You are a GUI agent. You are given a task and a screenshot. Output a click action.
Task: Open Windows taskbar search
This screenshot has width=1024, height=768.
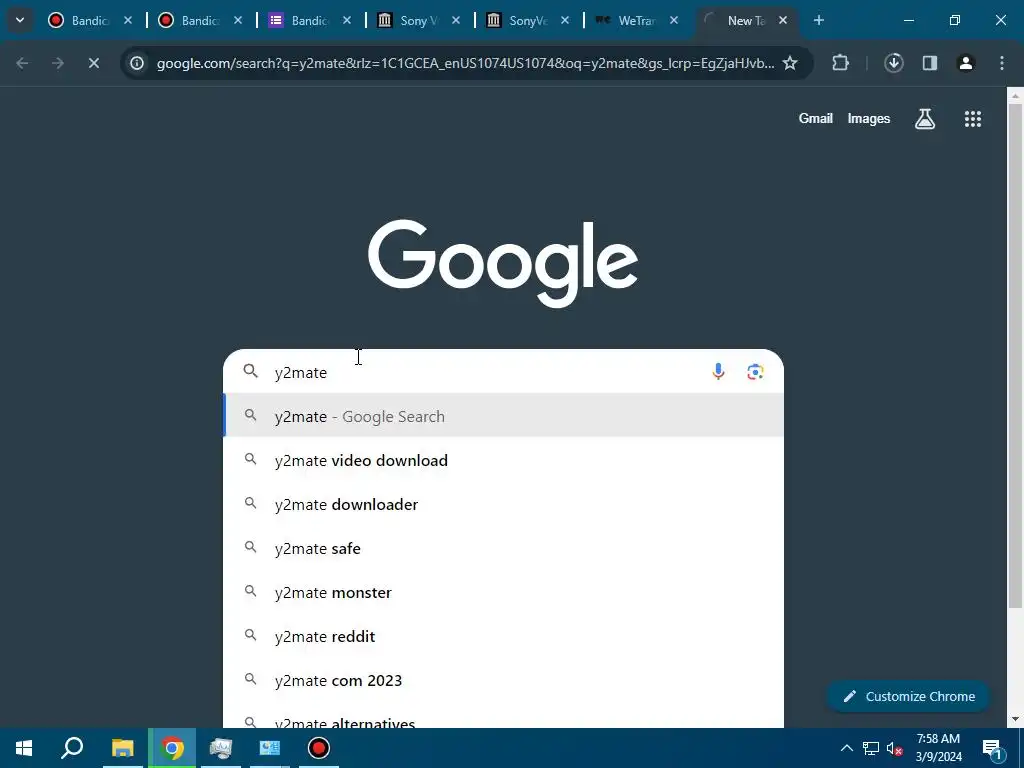pos(72,748)
